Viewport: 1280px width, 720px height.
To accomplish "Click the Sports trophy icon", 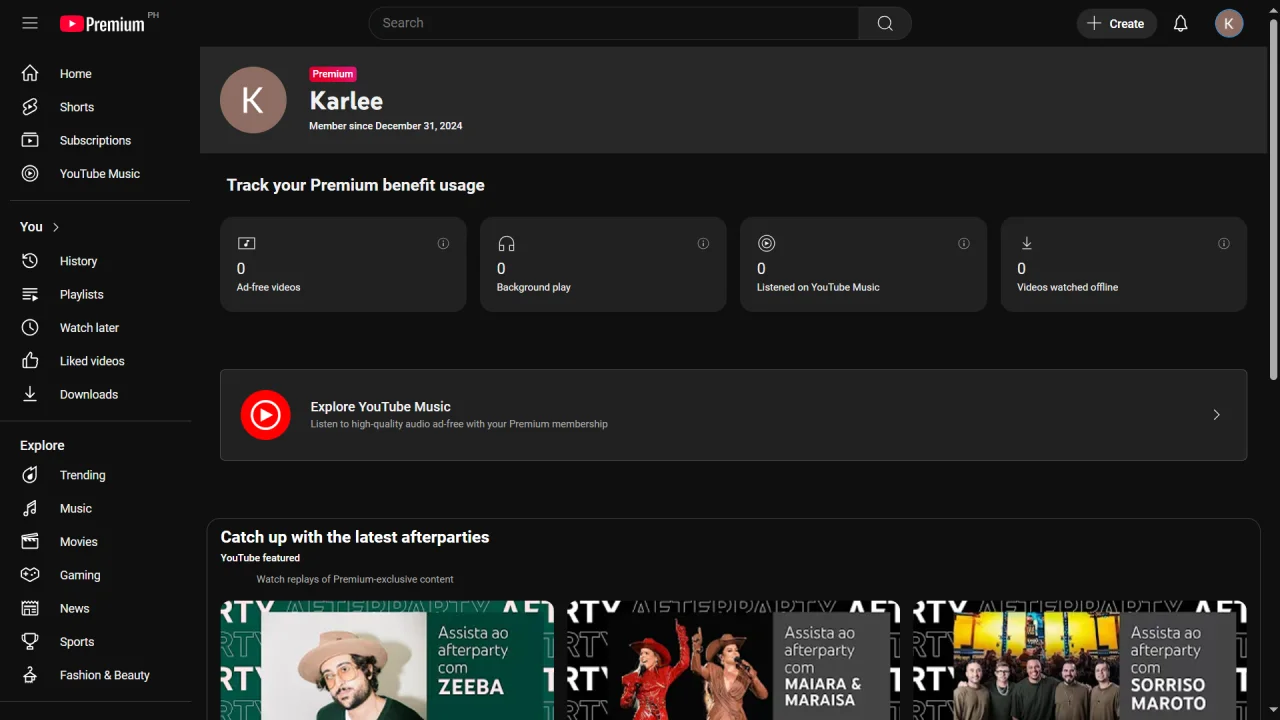I will point(30,641).
